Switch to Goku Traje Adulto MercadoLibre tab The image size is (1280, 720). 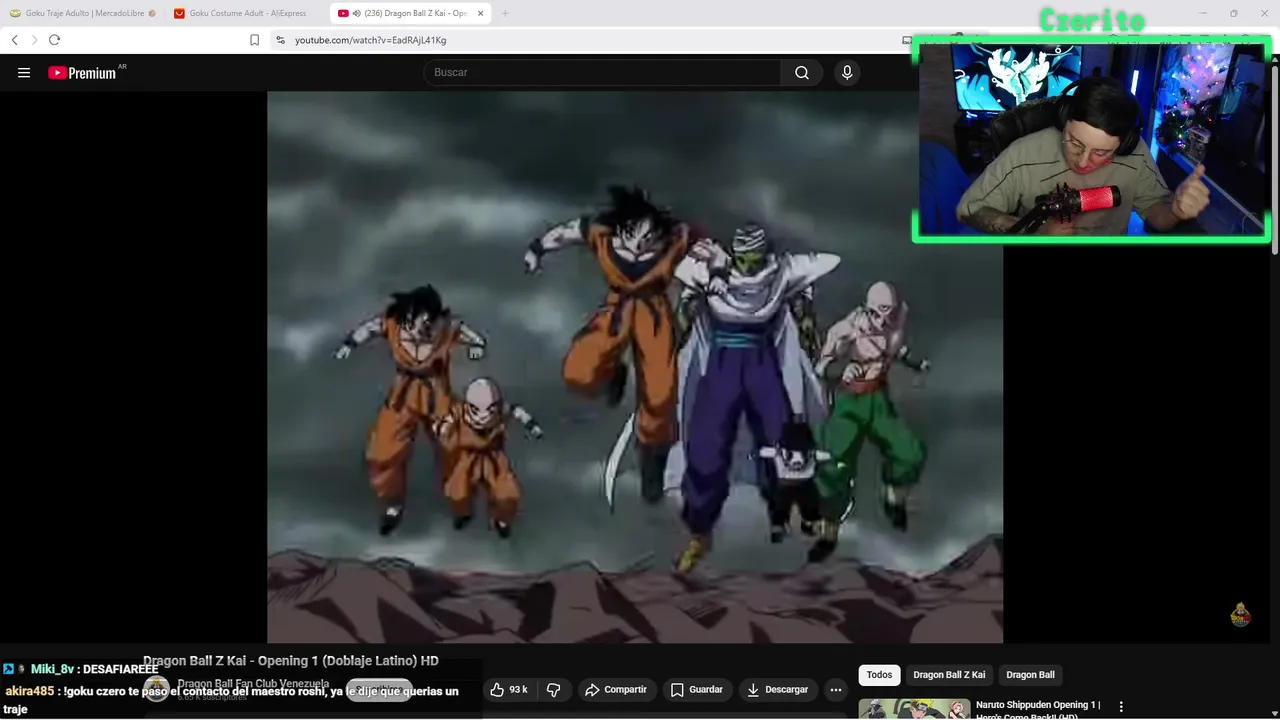pyautogui.click(x=83, y=13)
